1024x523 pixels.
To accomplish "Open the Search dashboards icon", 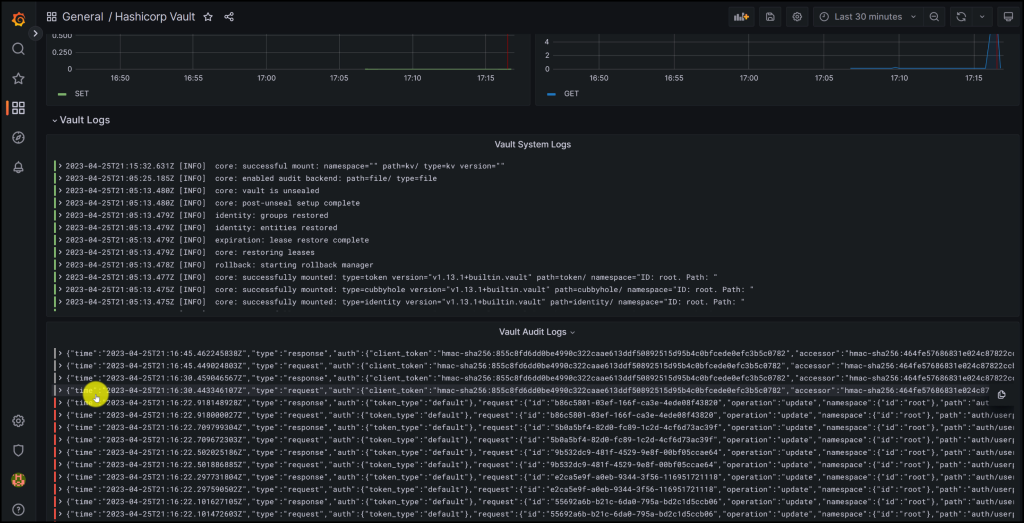I will pos(18,49).
